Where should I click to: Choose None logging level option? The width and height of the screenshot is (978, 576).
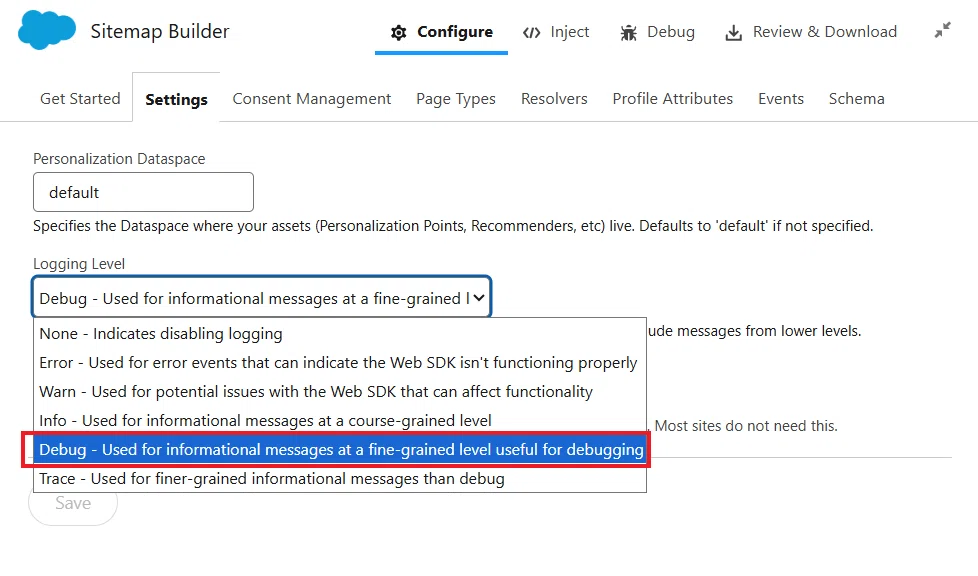pos(339,334)
